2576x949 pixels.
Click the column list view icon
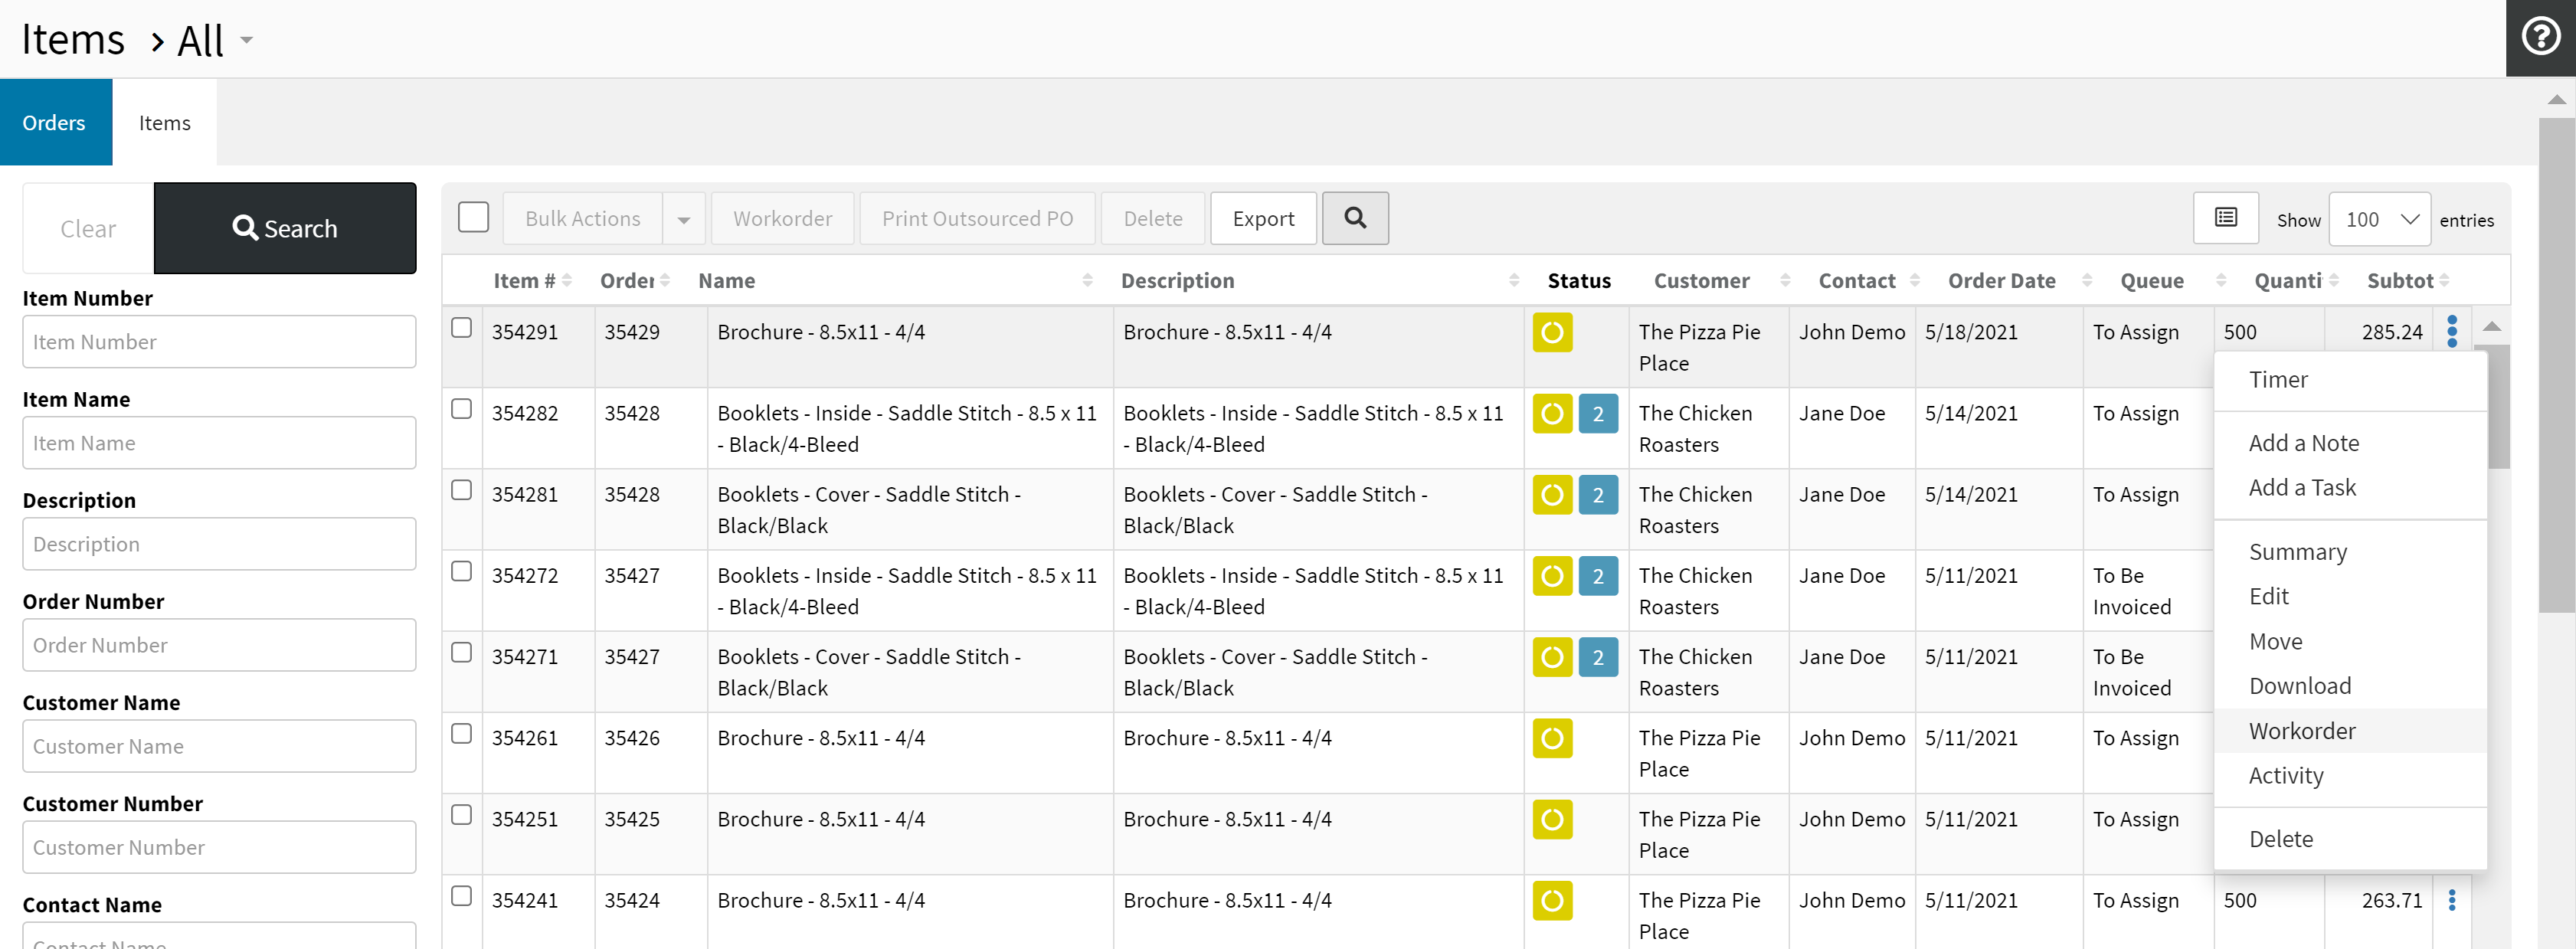click(x=2225, y=218)
